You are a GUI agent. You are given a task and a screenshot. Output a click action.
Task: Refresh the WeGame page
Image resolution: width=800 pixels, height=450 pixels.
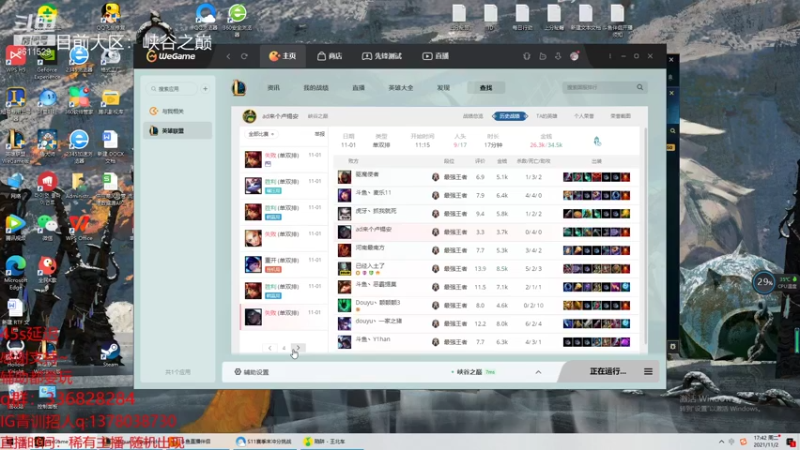(x=244, y=56)
